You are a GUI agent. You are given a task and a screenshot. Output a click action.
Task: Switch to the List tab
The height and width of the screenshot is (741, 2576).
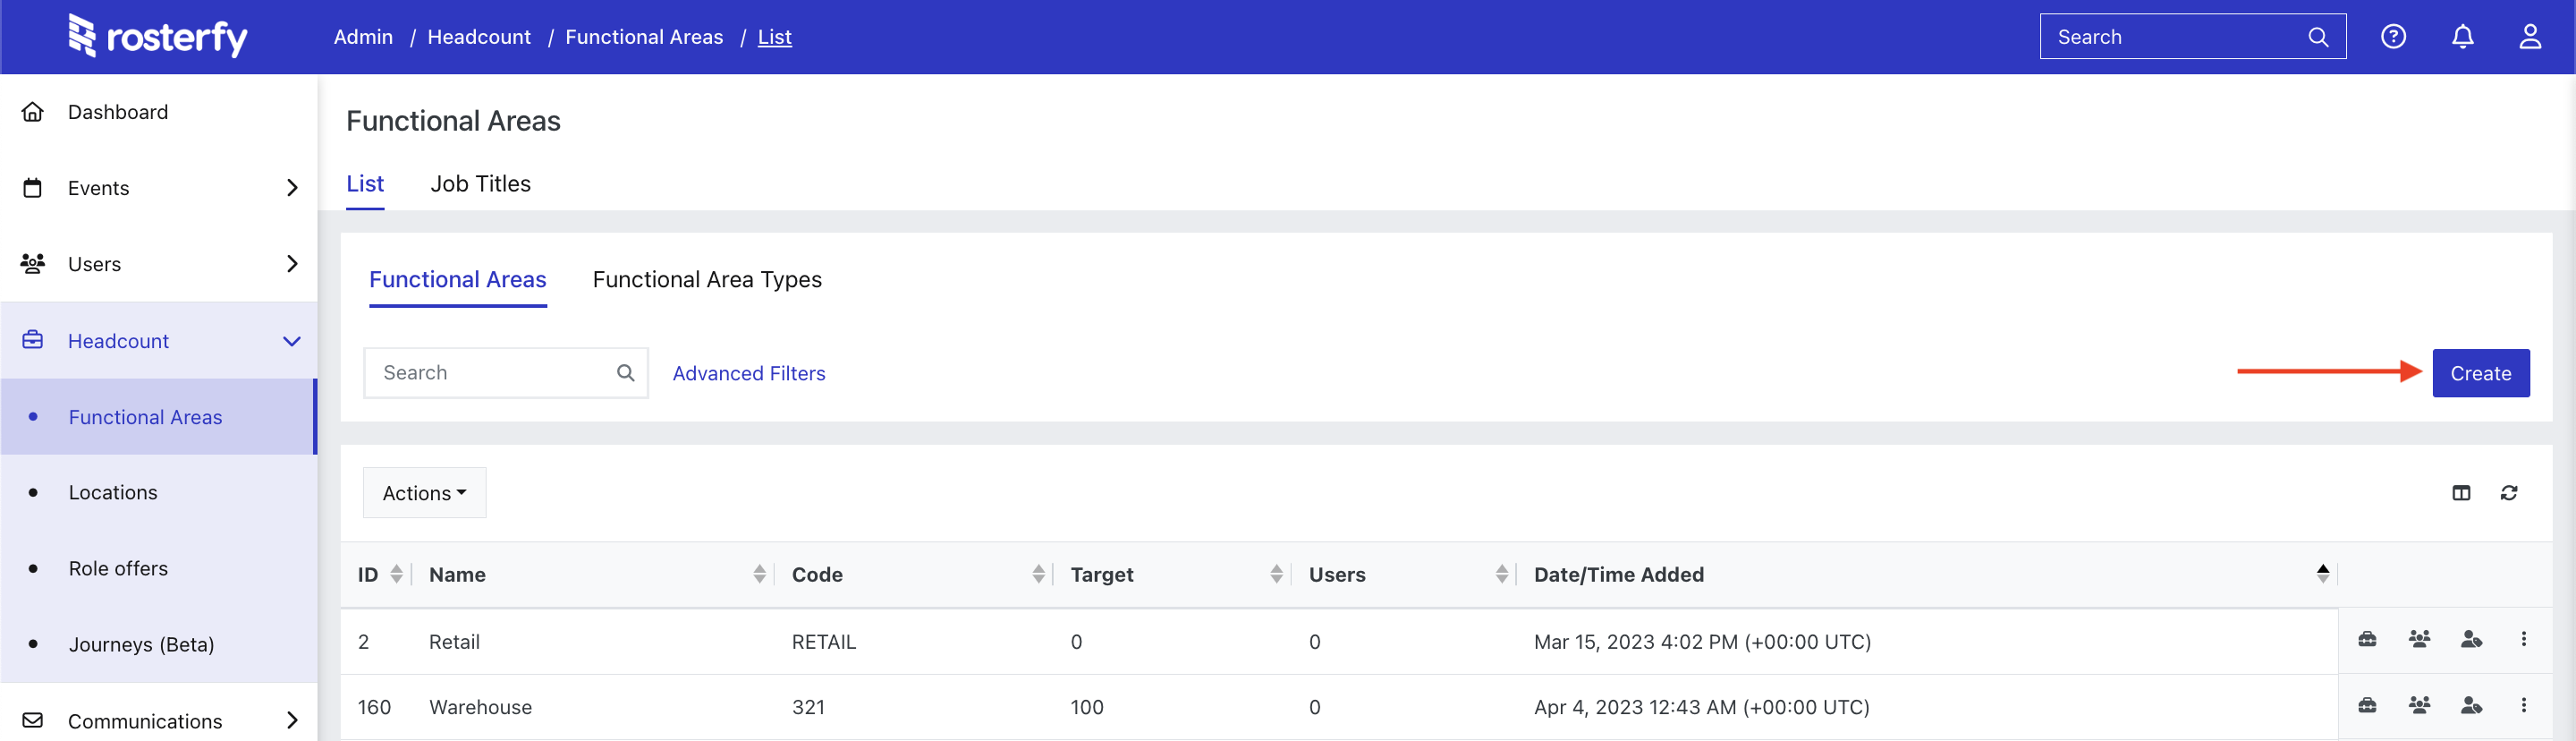pos(365,184)
